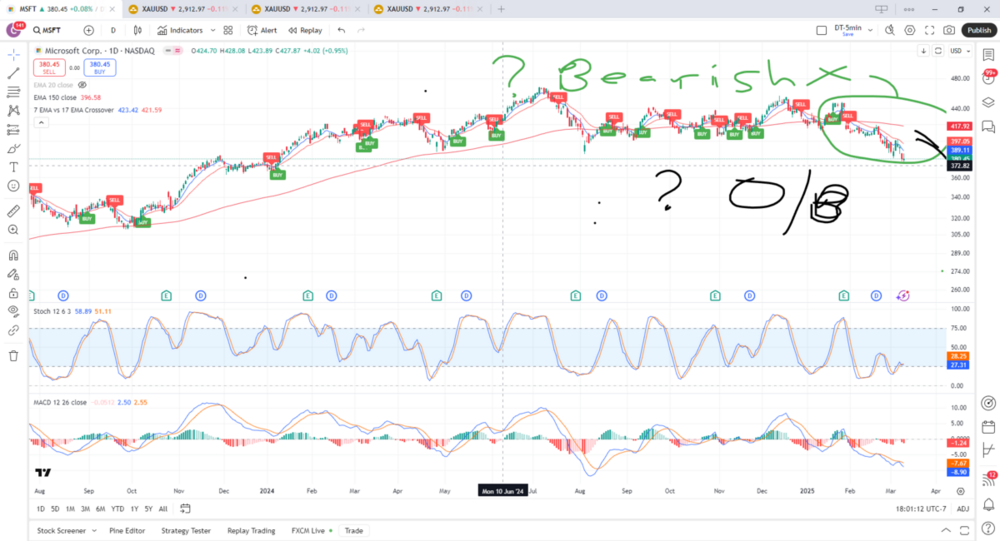Click the red SELL 380.45 button
This screenshot has width=1000, height=541.
point(49,68)
